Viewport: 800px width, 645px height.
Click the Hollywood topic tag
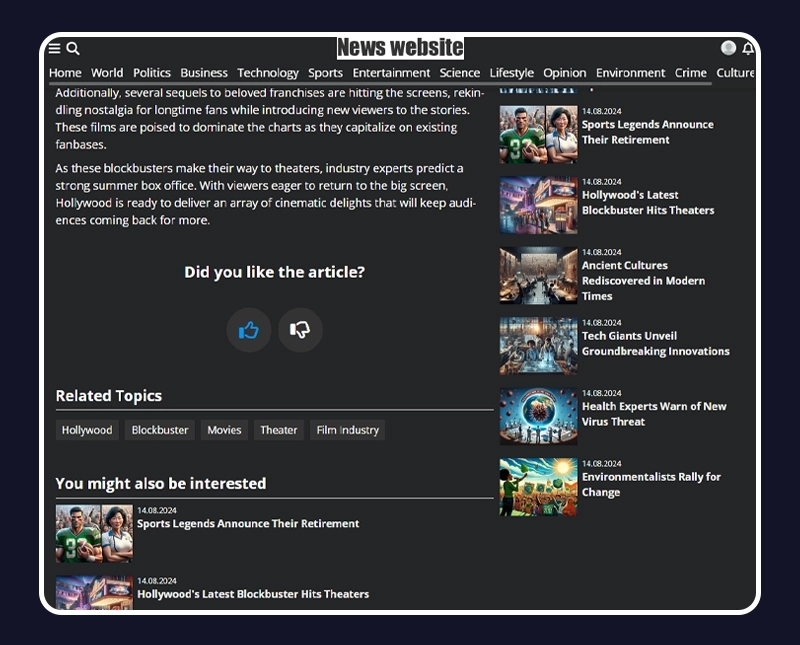click(x=87, y=430)
